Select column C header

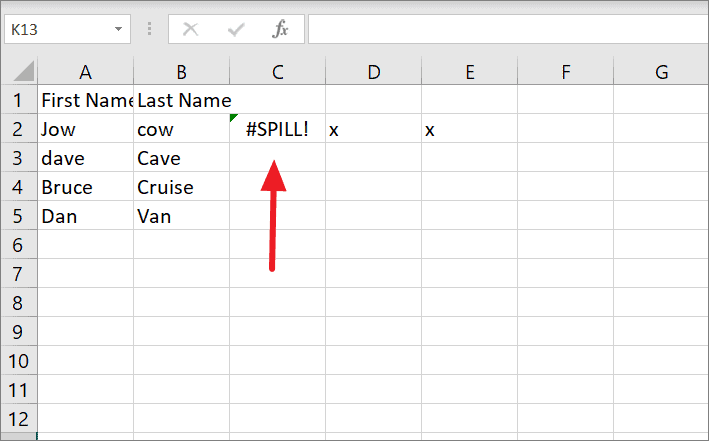coord(278,71)
